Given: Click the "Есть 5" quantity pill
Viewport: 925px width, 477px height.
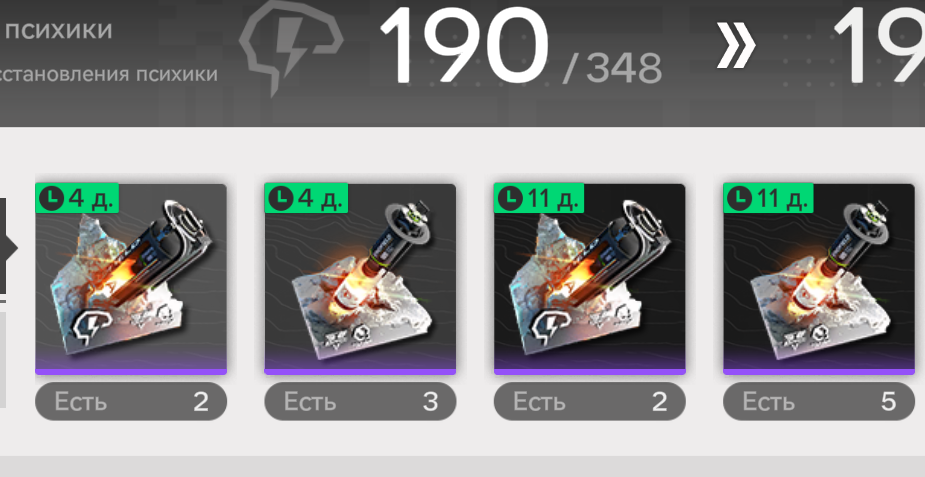Looking at the screenshot, I should pos(819,402).
